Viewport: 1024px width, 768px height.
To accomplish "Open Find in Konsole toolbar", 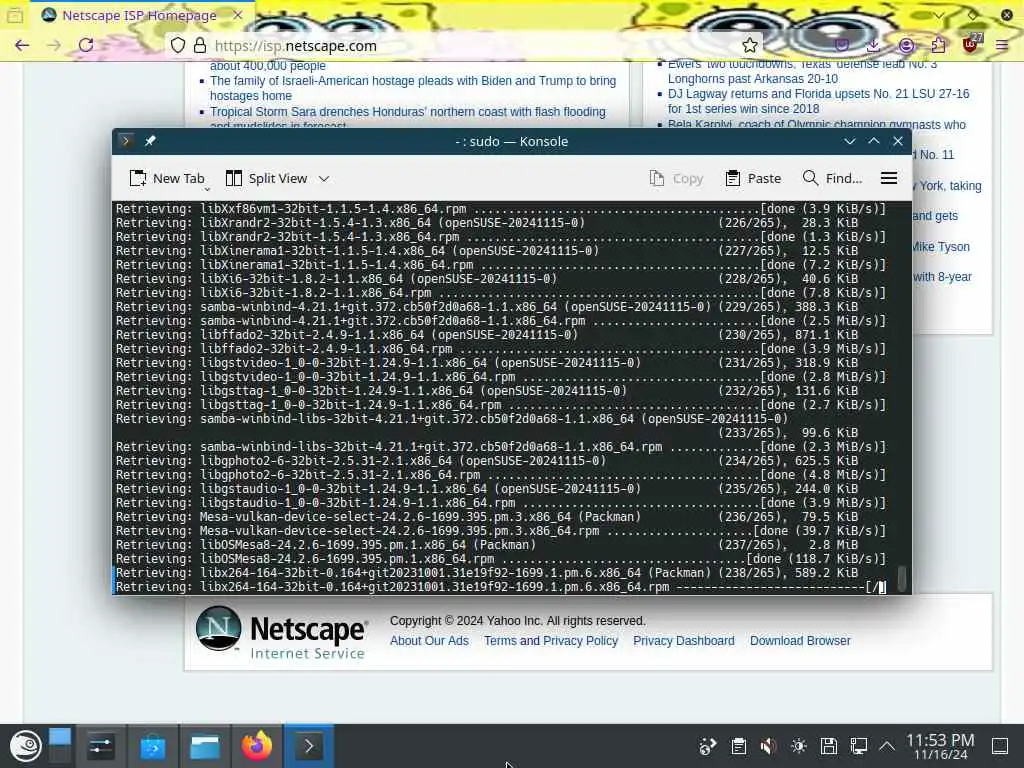I will click(832, 178).
